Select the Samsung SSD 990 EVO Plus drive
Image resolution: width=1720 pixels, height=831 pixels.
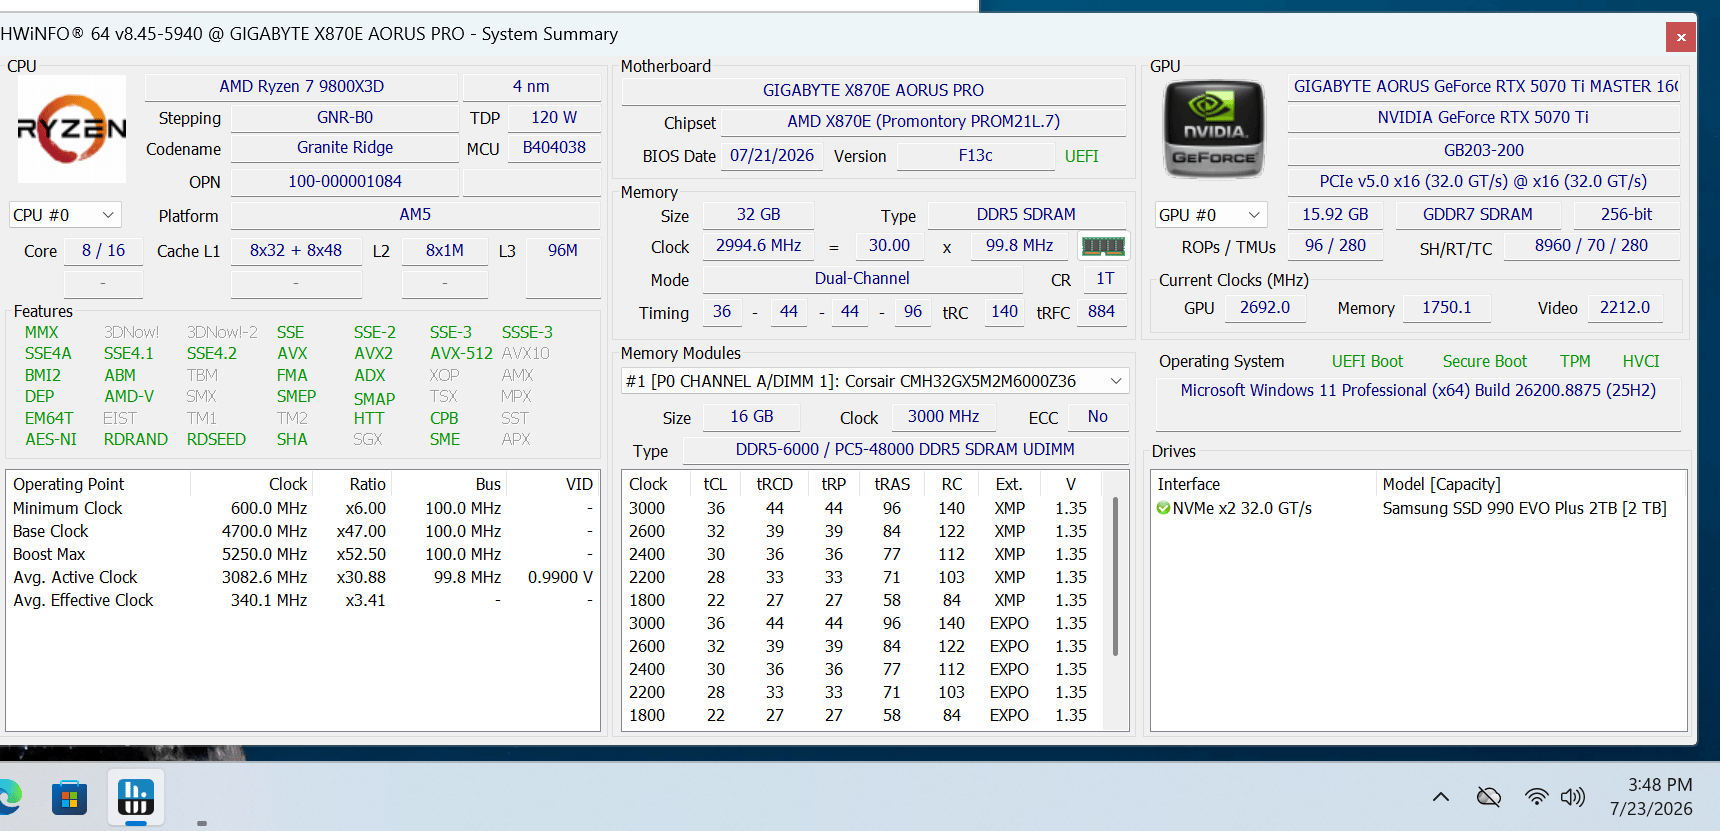click(x=1524, y=508)
